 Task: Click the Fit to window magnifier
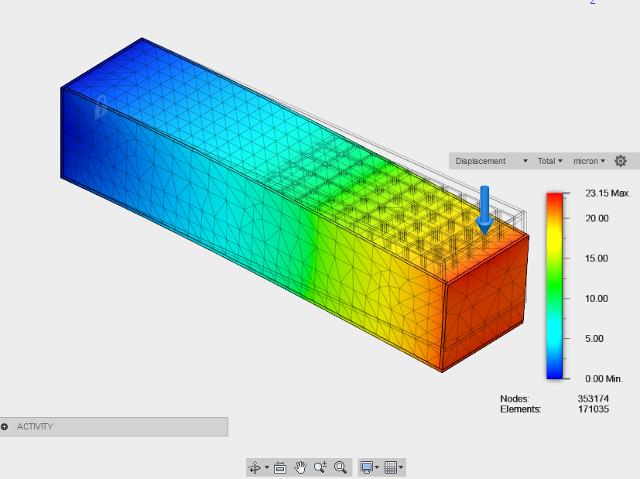(x=340, y=467)
